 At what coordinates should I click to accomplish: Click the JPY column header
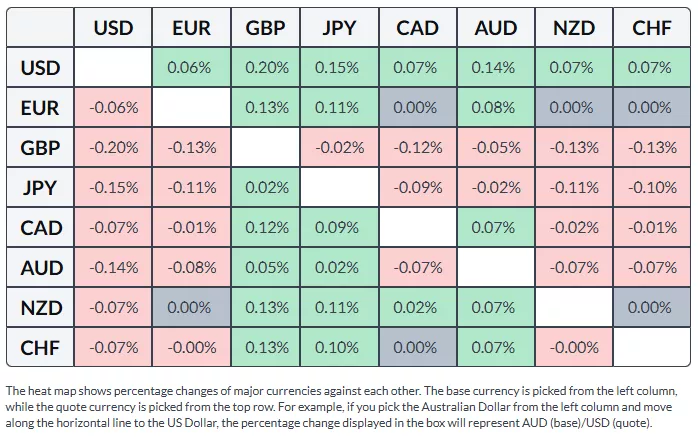[341, 28]
